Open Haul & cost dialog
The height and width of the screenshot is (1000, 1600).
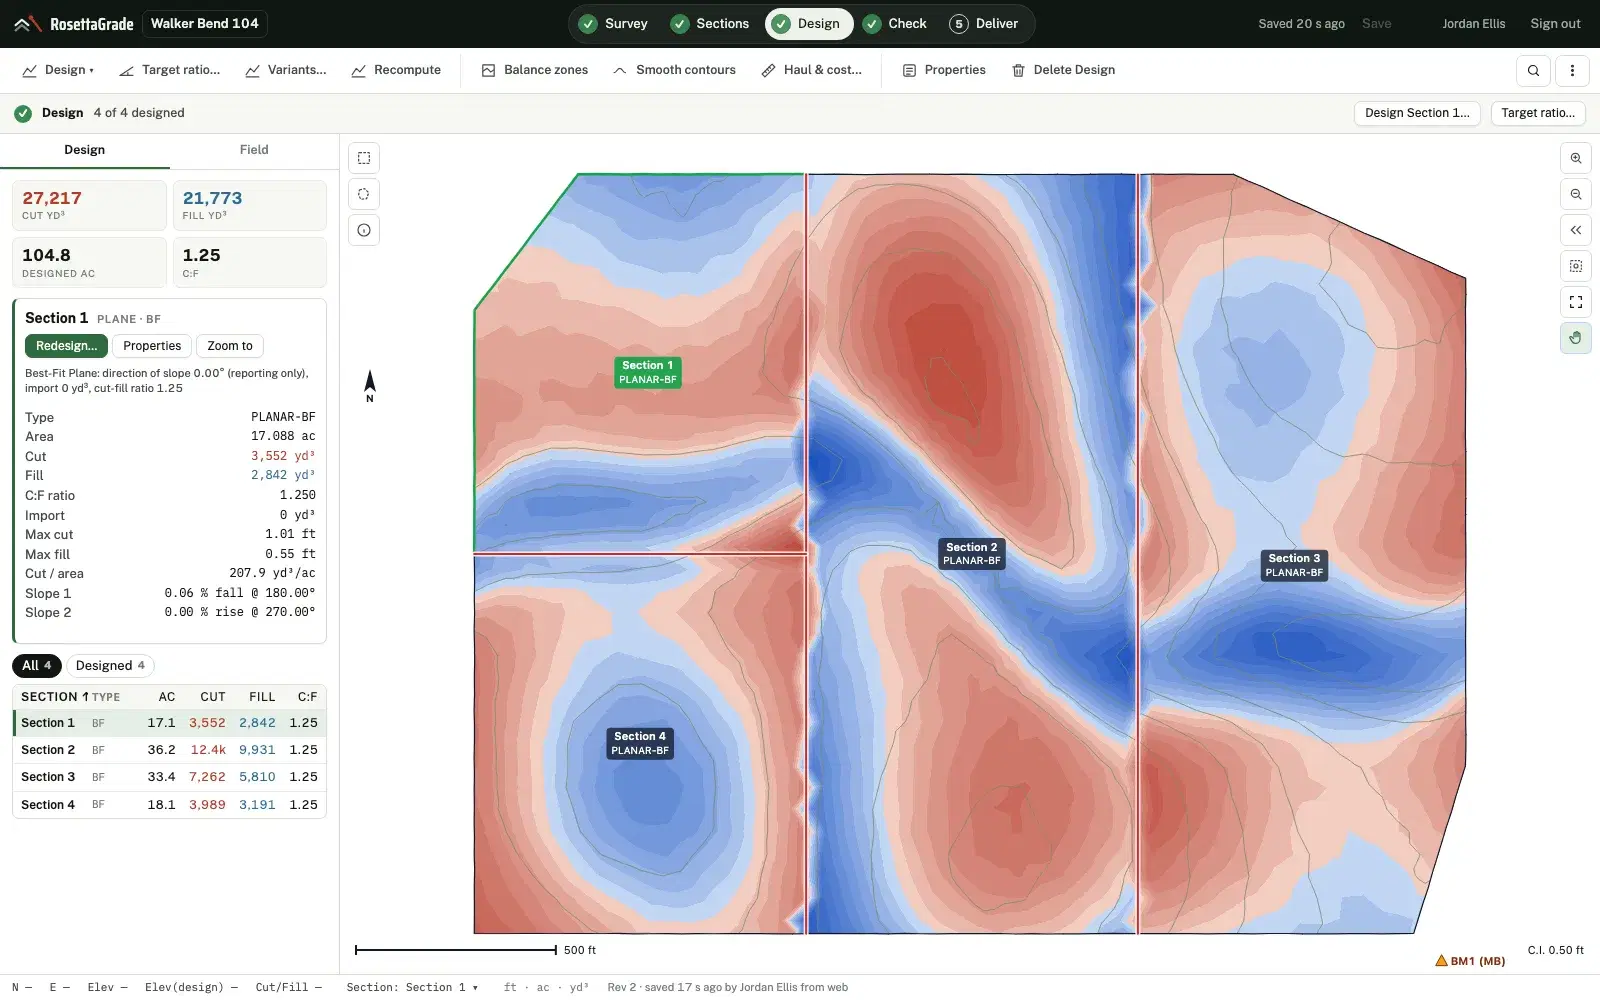[x=811, y=70]
